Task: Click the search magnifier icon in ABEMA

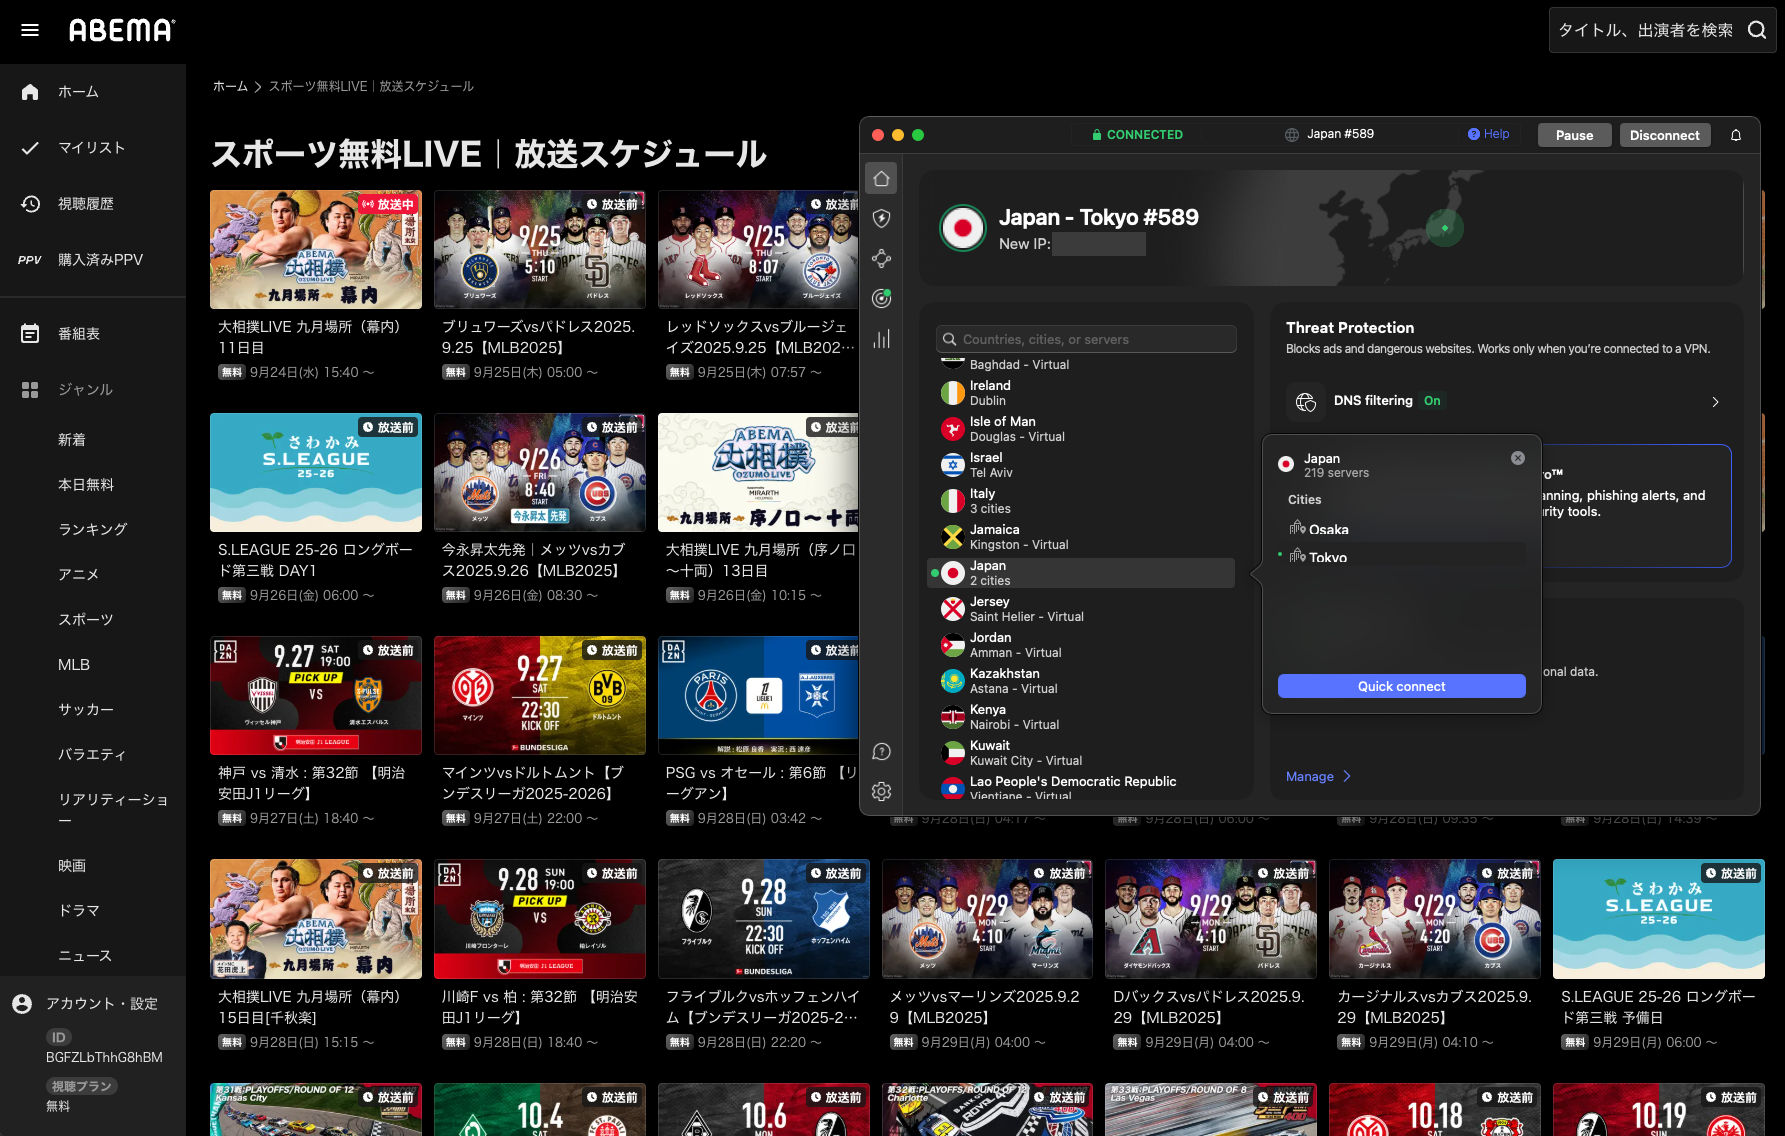Action: point(1757,30)
